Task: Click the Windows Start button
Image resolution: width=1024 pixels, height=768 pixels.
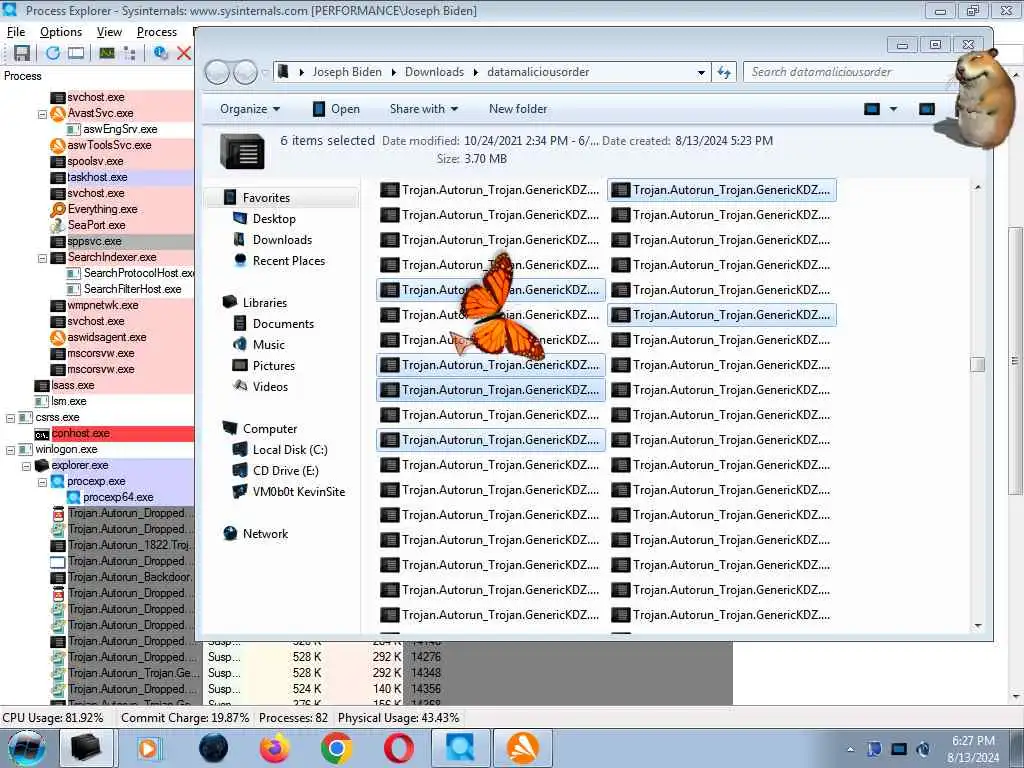Action: click(26, 748)
